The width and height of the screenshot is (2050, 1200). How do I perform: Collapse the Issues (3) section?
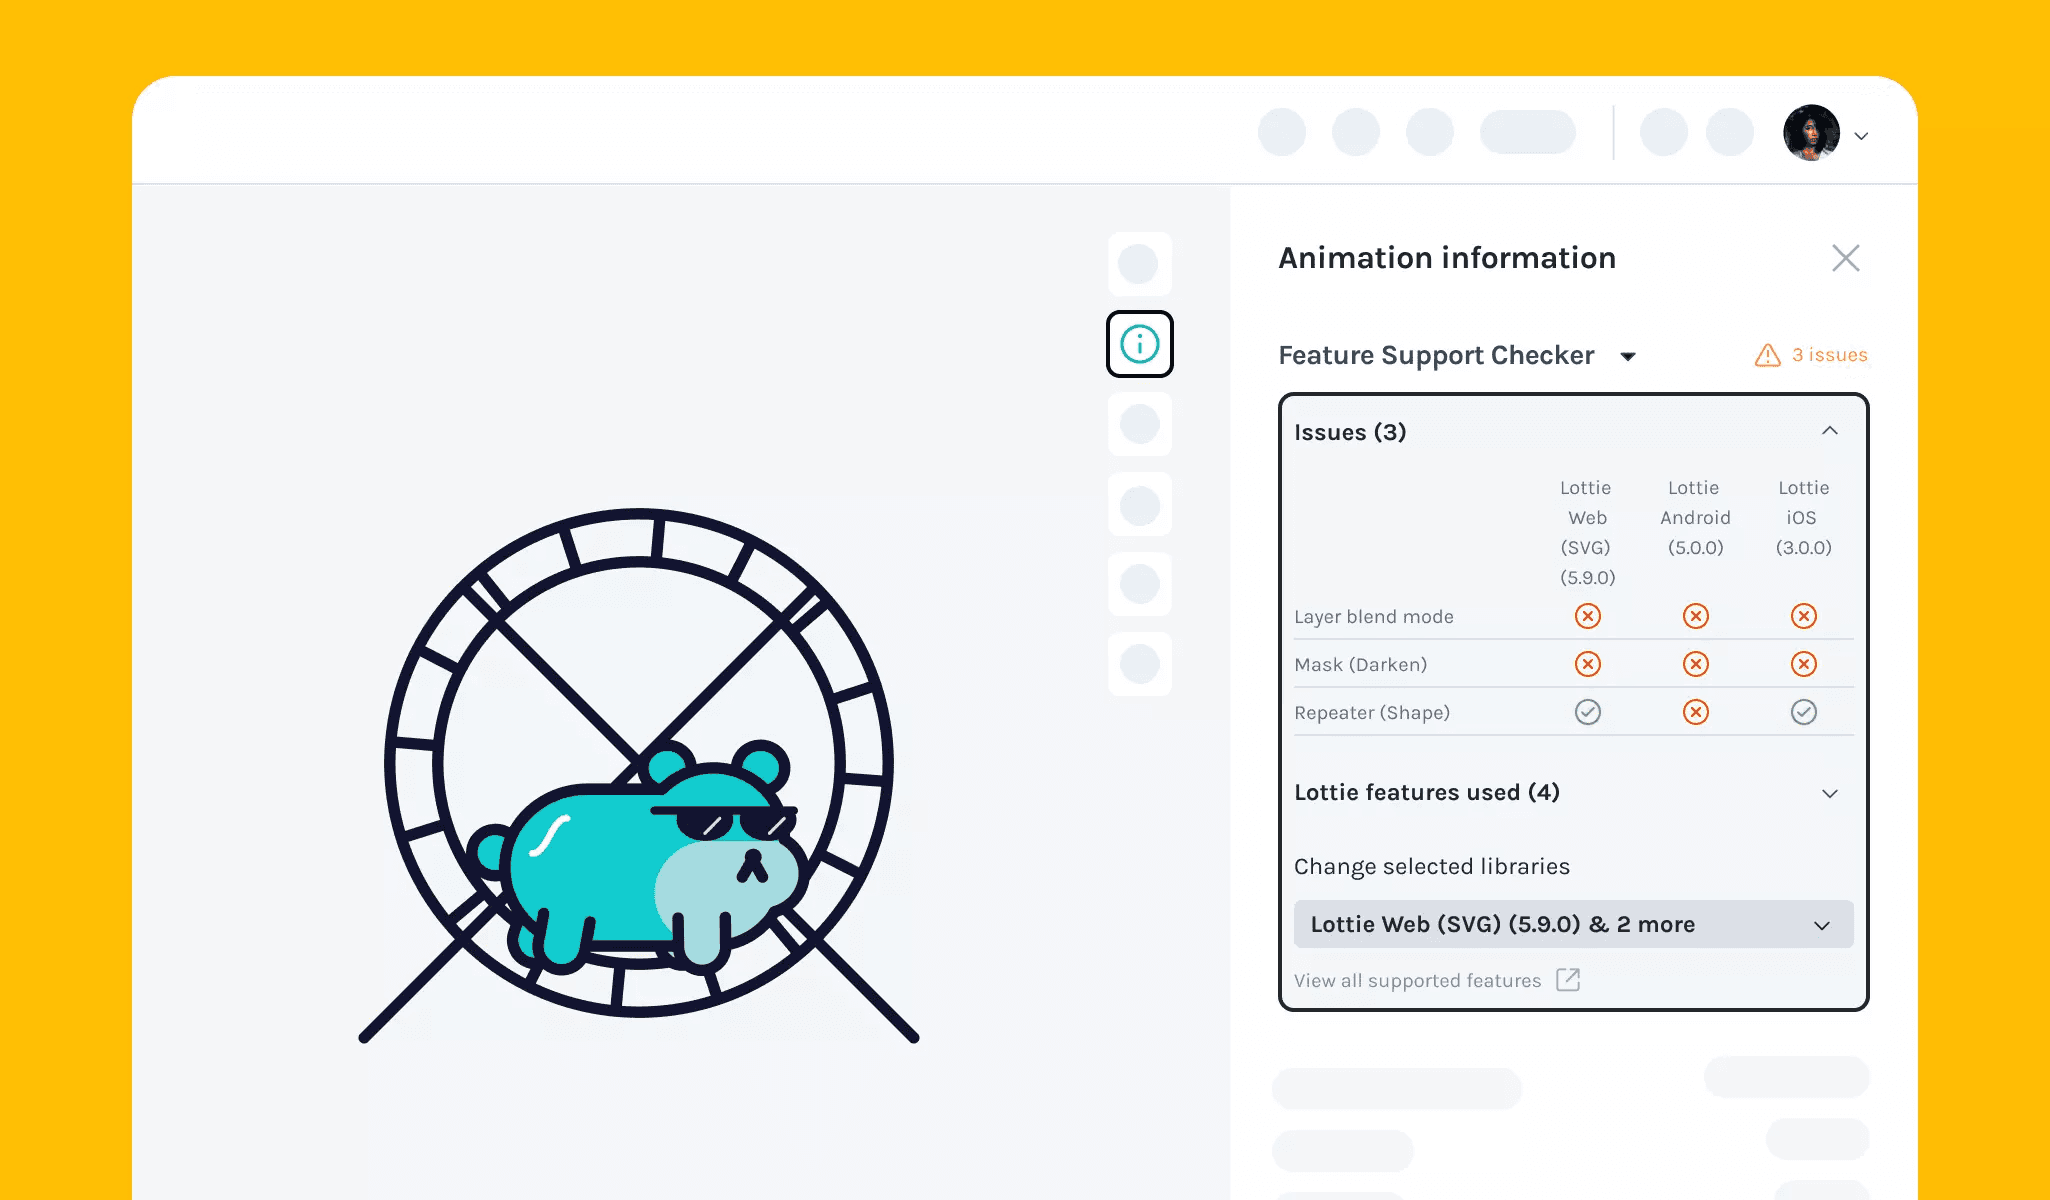[1830, 430]
